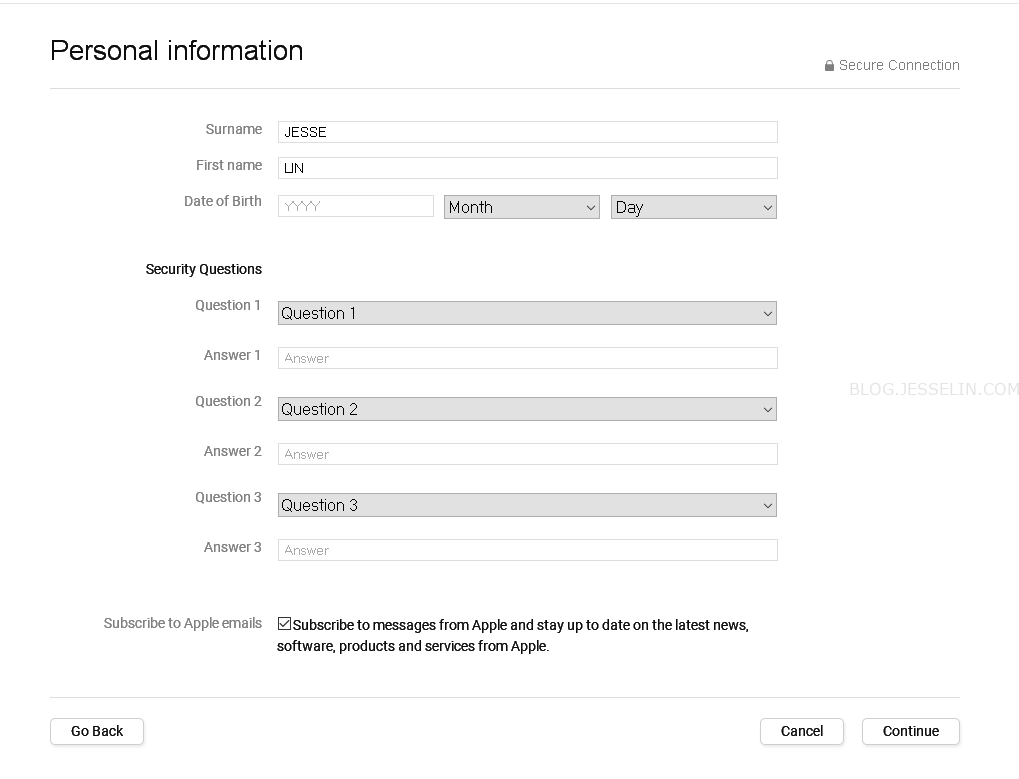Click the Secure Connection text
The height and width of the screenshot is (779, 1019).
click(x=899, y=66)
